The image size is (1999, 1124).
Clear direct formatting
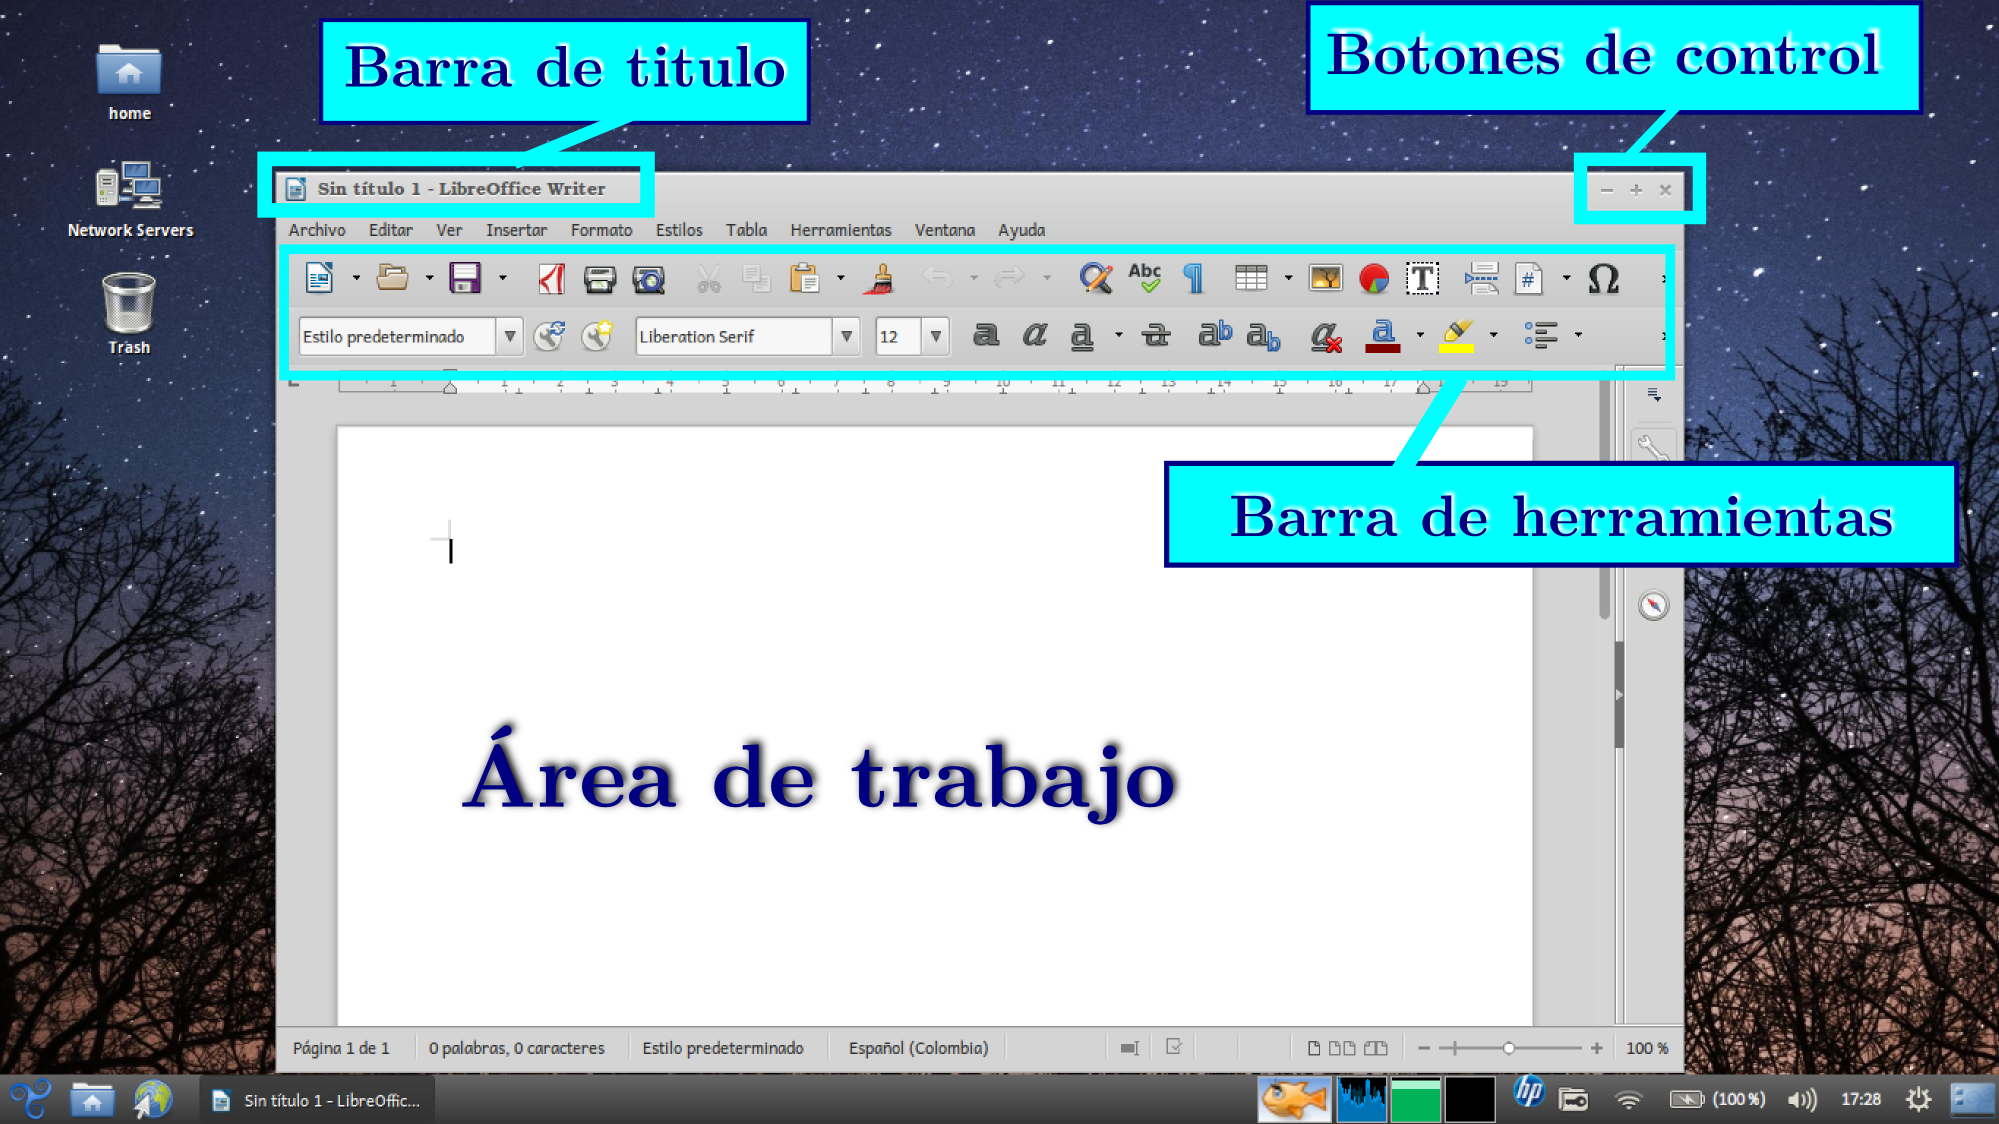[1325, 336]
